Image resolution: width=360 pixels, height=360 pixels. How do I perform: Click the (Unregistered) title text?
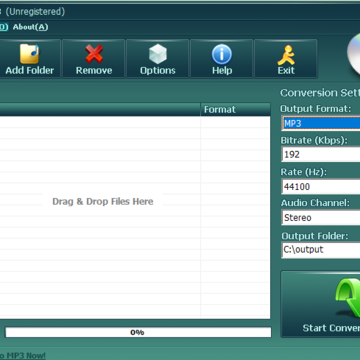coord(35,12)
